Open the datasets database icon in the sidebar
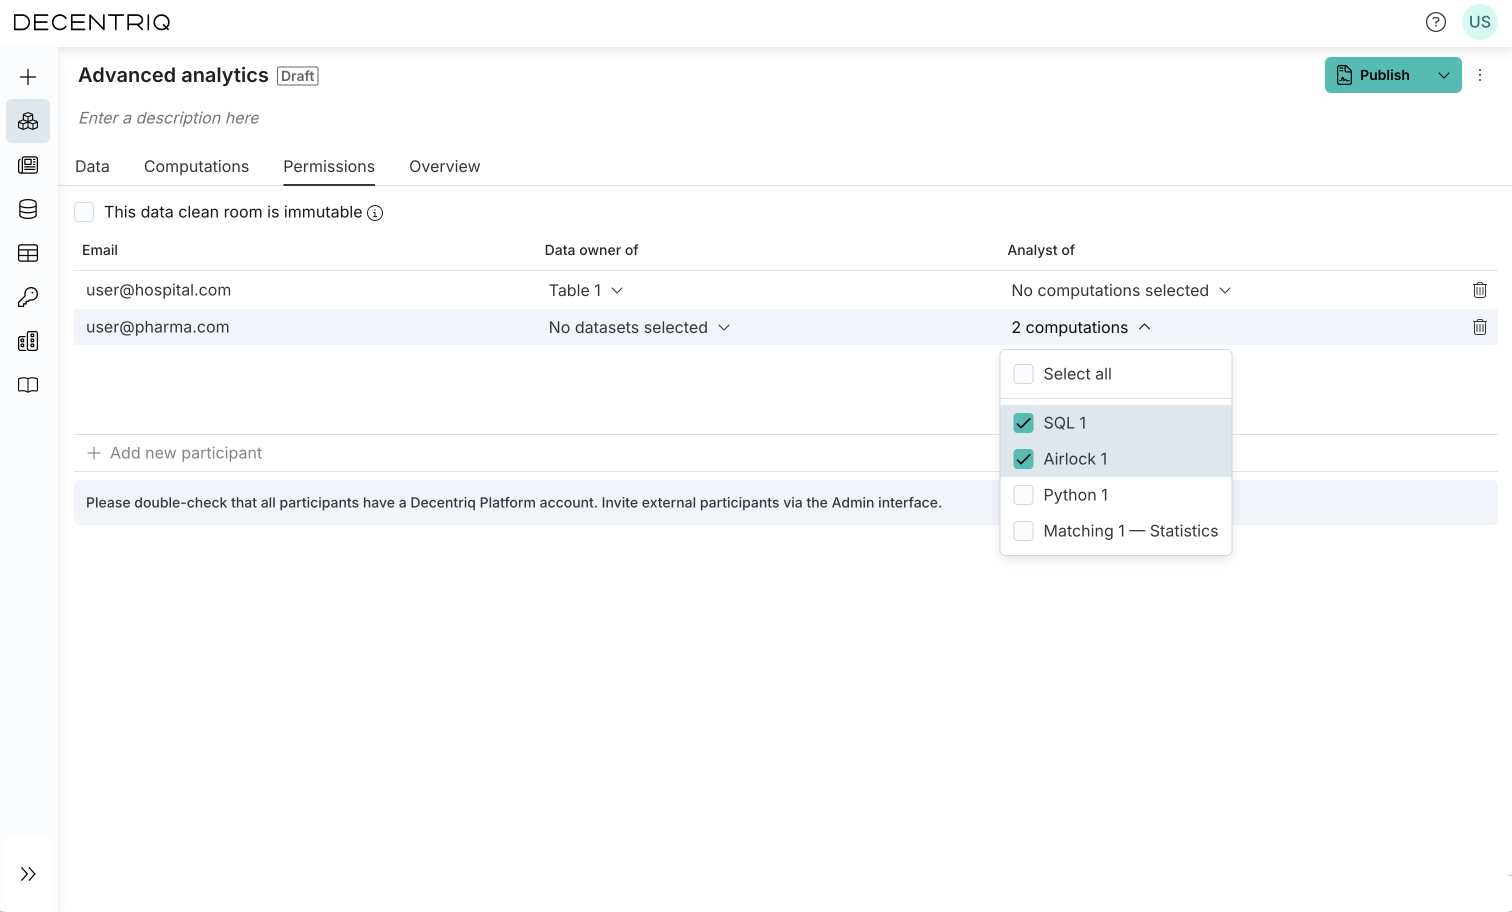This screenshot has width=1512, height=912. pyautogui.click(x=28, y=209)
